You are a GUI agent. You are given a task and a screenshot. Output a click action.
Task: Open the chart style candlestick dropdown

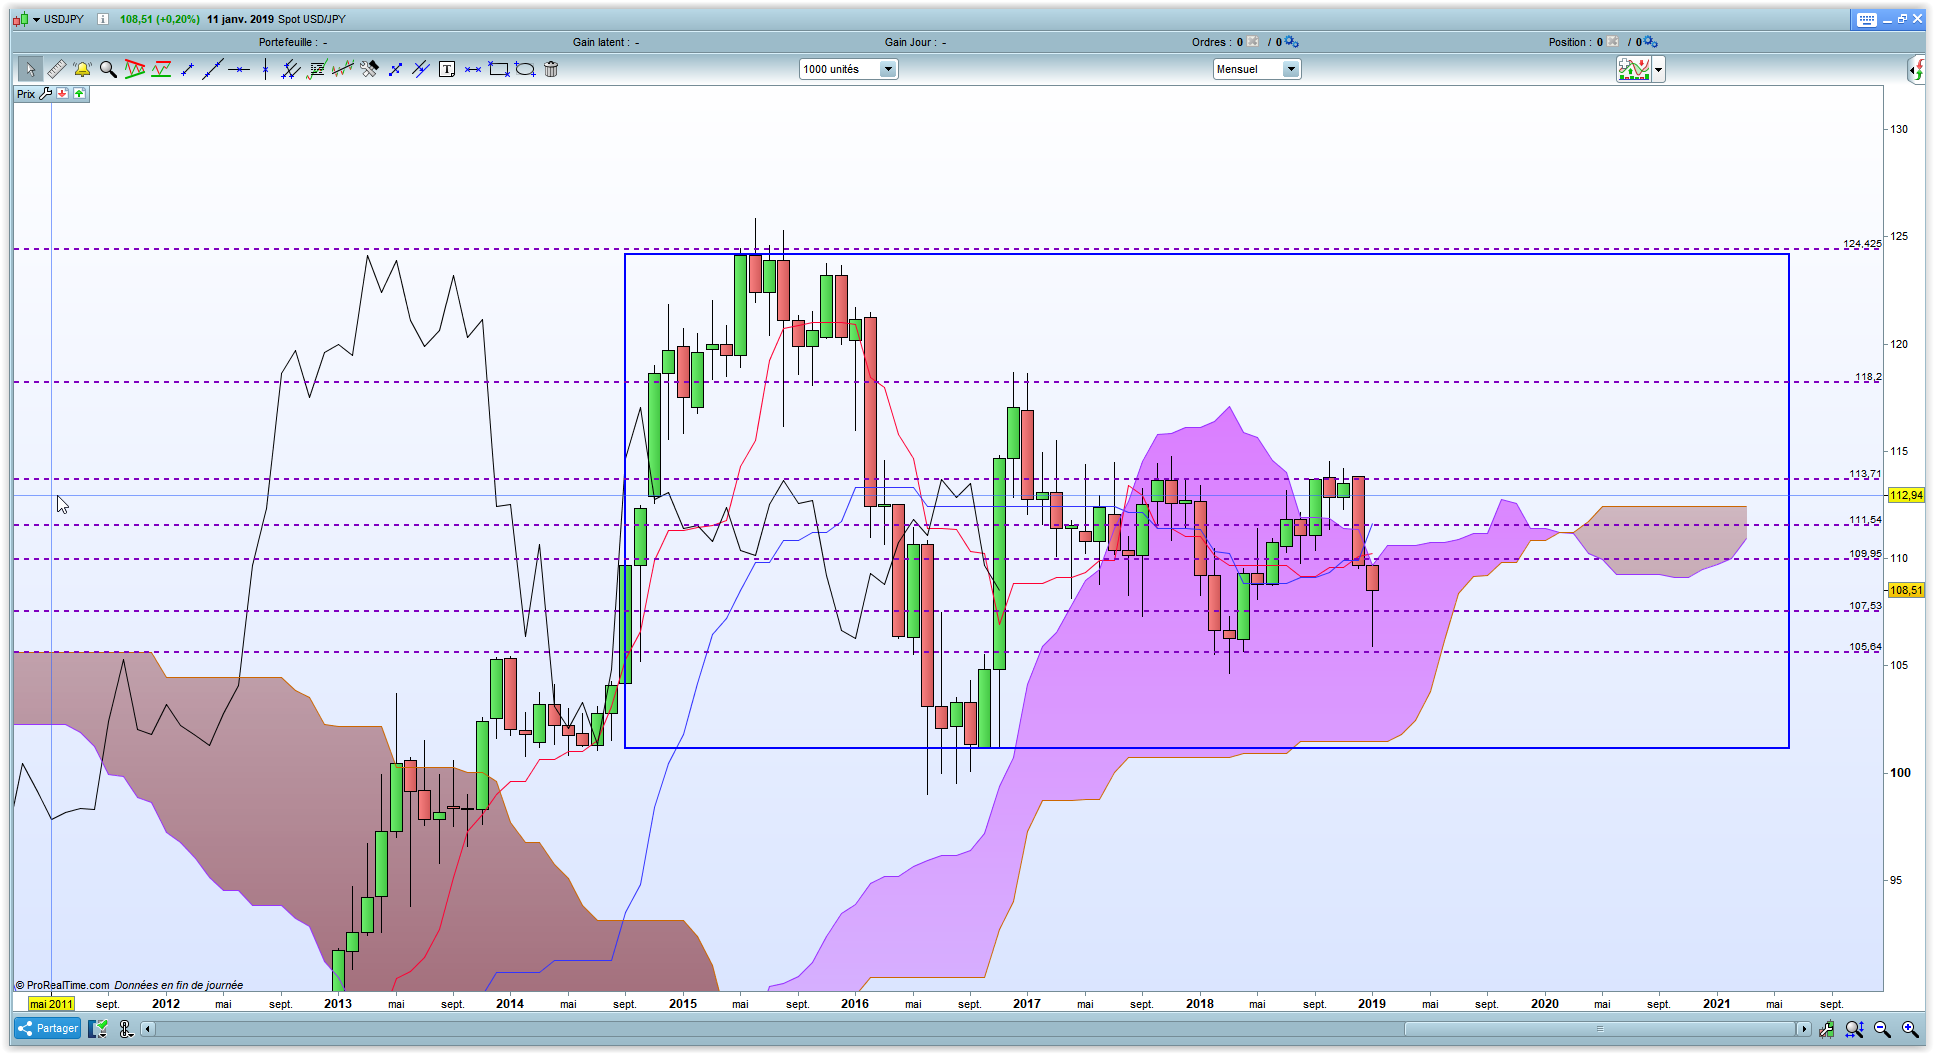click(x=27, y=19)
